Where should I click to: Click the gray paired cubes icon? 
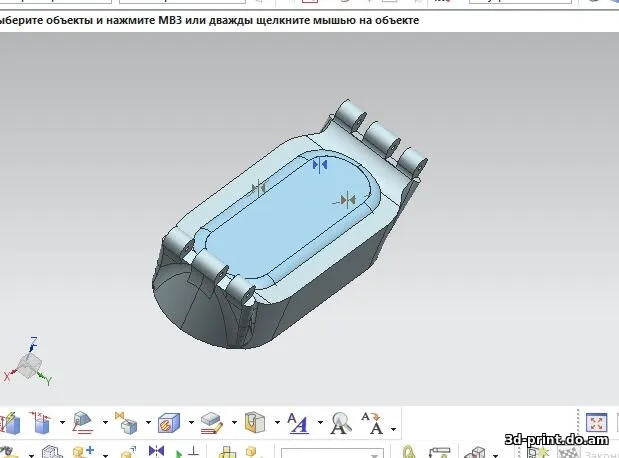475,452
